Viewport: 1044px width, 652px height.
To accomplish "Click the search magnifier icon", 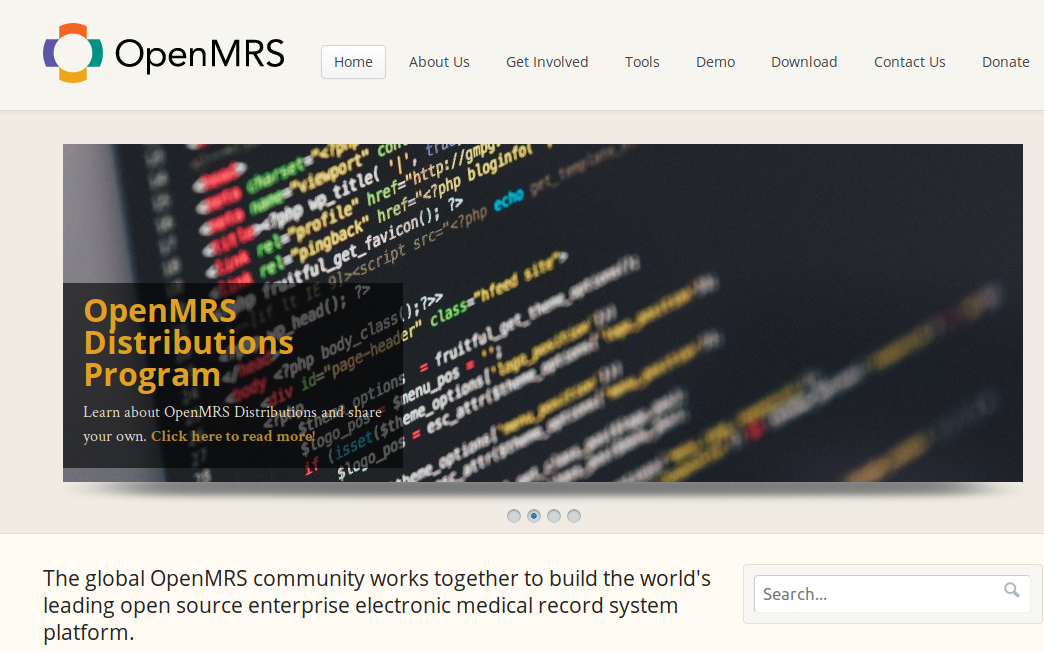I will [x=1011, y=590].
